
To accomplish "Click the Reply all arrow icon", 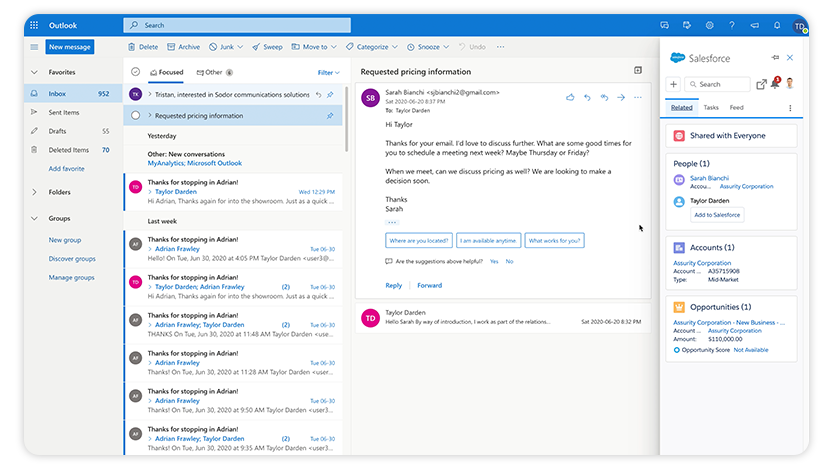I will pyautogui.click(x=604, y=97).
